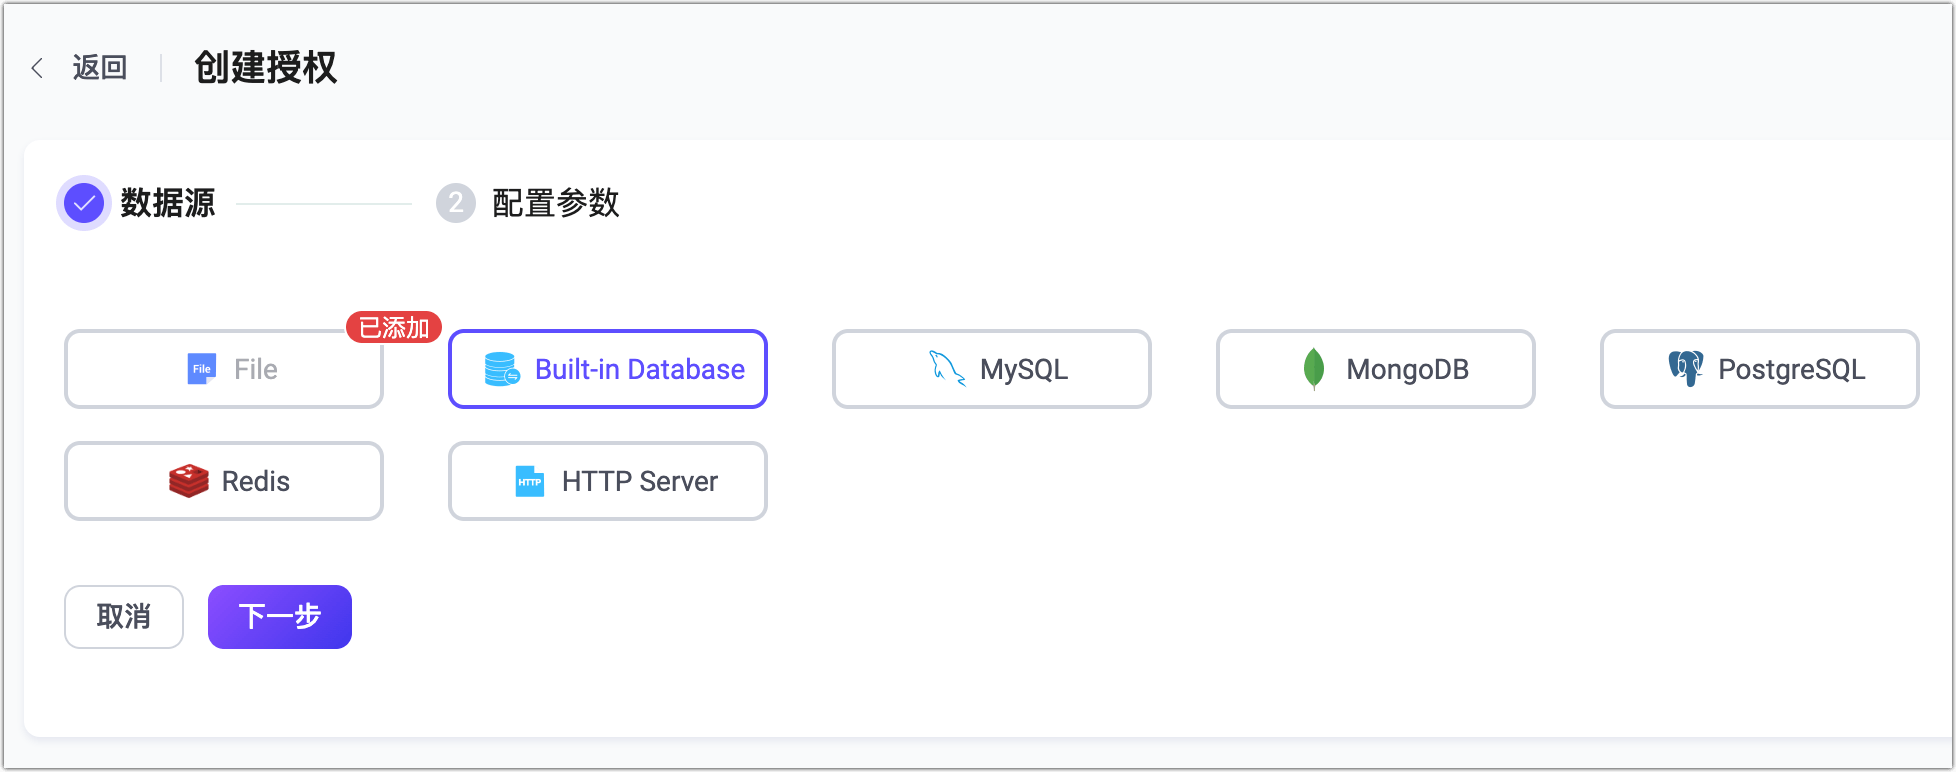
Task: Click the HTTP Server file icon
Action: pyautogui.click(x=530, y=481)
